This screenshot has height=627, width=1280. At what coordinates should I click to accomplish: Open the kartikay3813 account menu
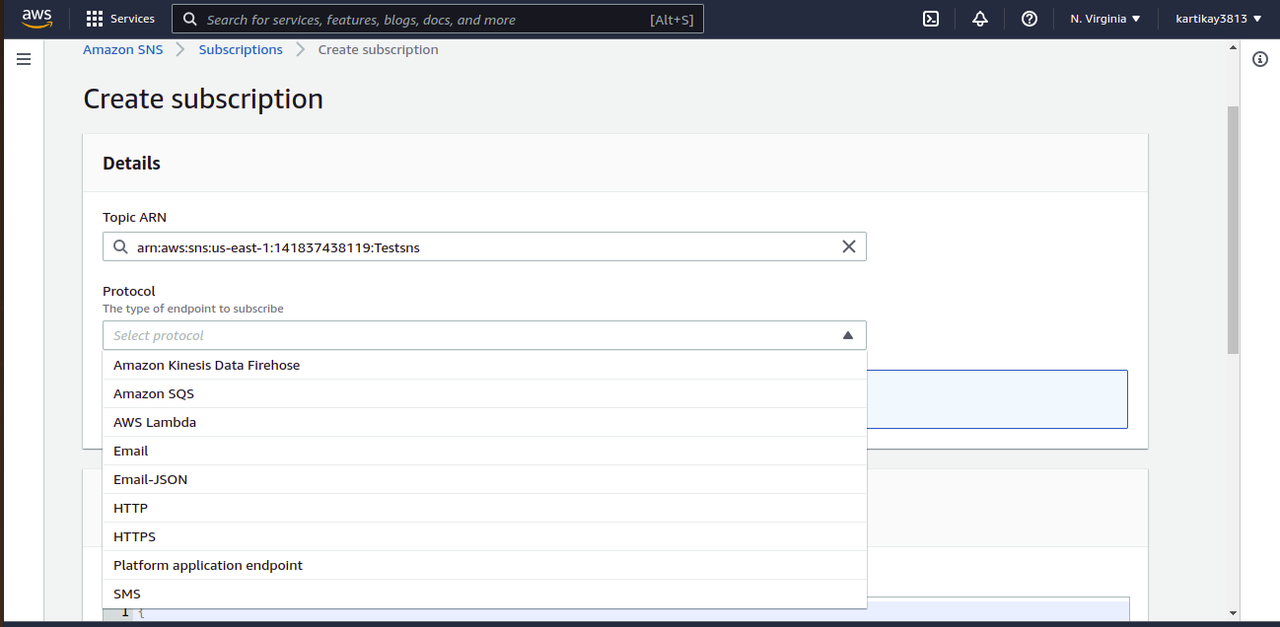(x=1217, y=19)
